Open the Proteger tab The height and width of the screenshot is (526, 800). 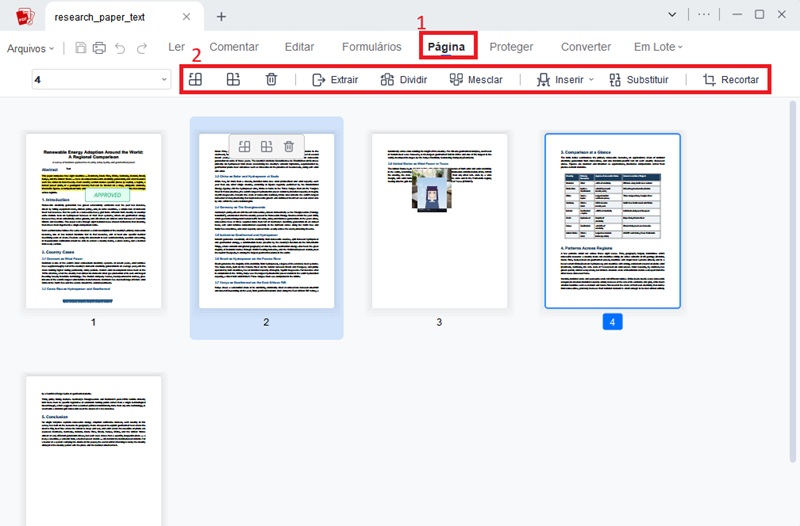pos(511,47)
